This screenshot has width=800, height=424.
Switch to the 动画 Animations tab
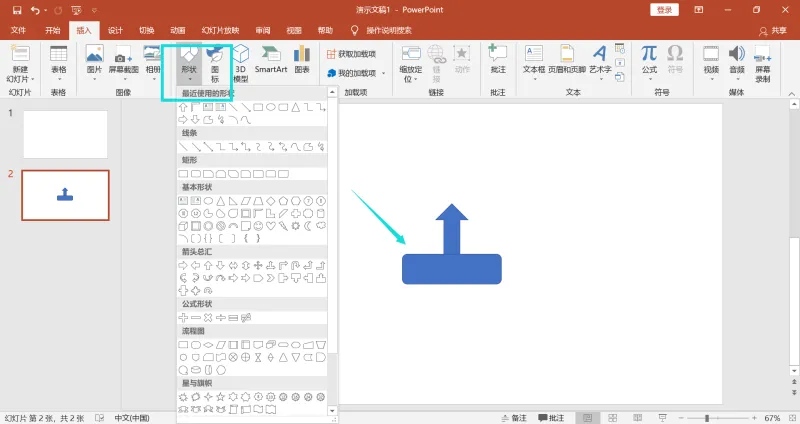pyautogui.click(x=178, y=30)
